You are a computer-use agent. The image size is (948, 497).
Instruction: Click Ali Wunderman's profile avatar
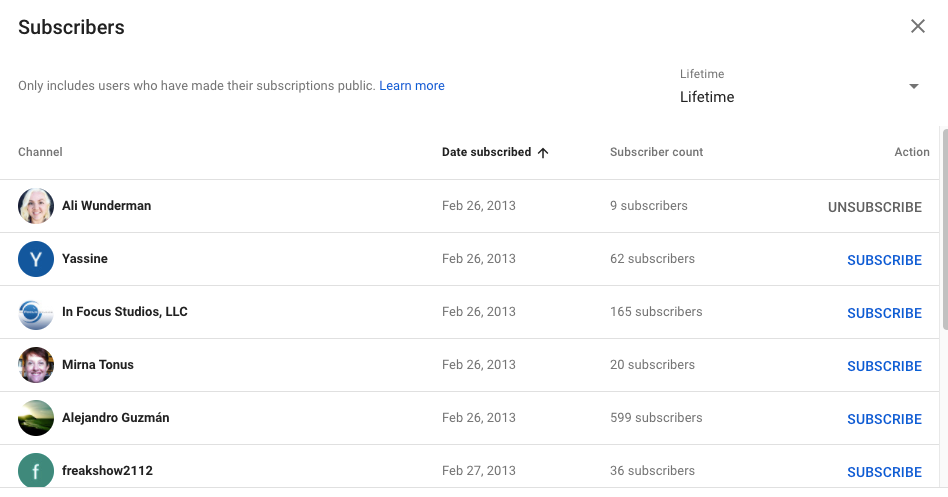click(36, 206)
